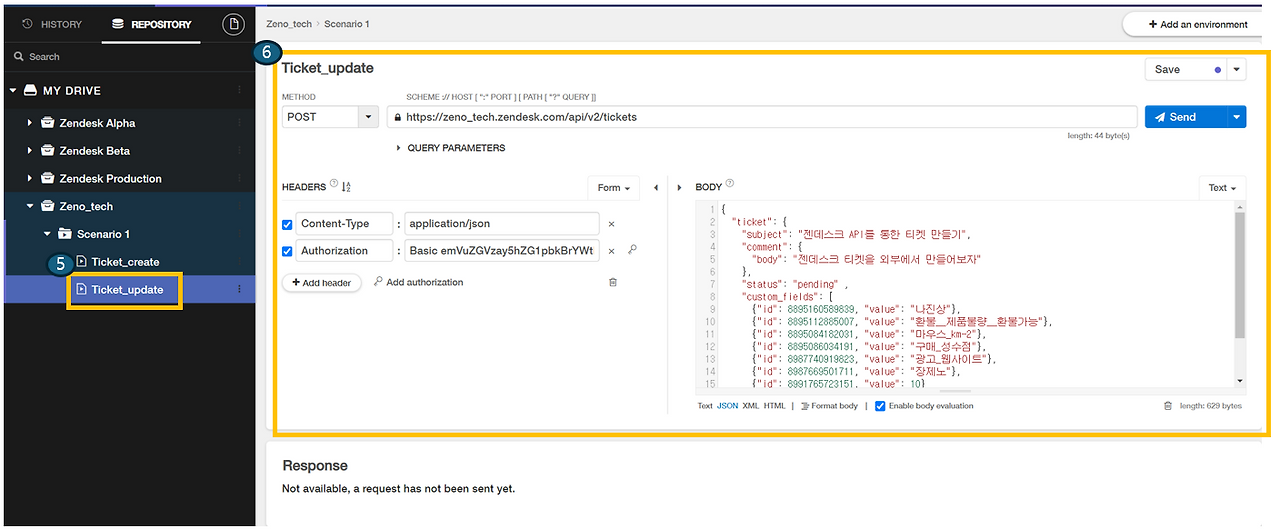Toggle Enable body evaluation checkbox
Screen dimensions: 1280x529
tap(880, 406)
